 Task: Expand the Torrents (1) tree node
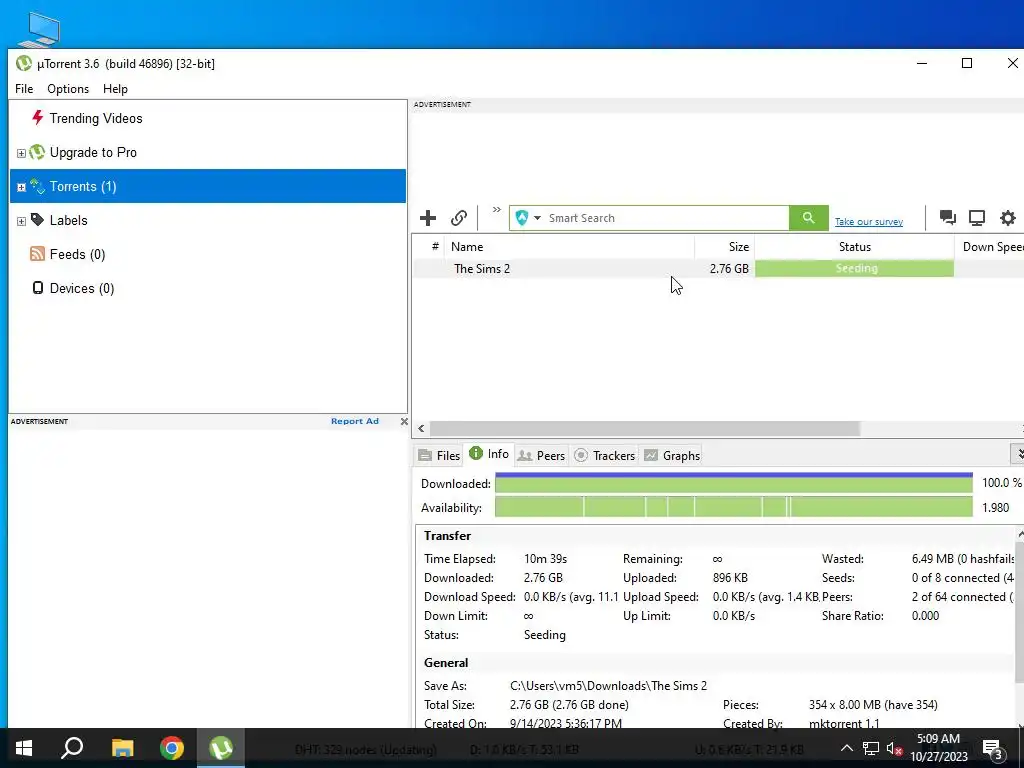pos(21,187)
